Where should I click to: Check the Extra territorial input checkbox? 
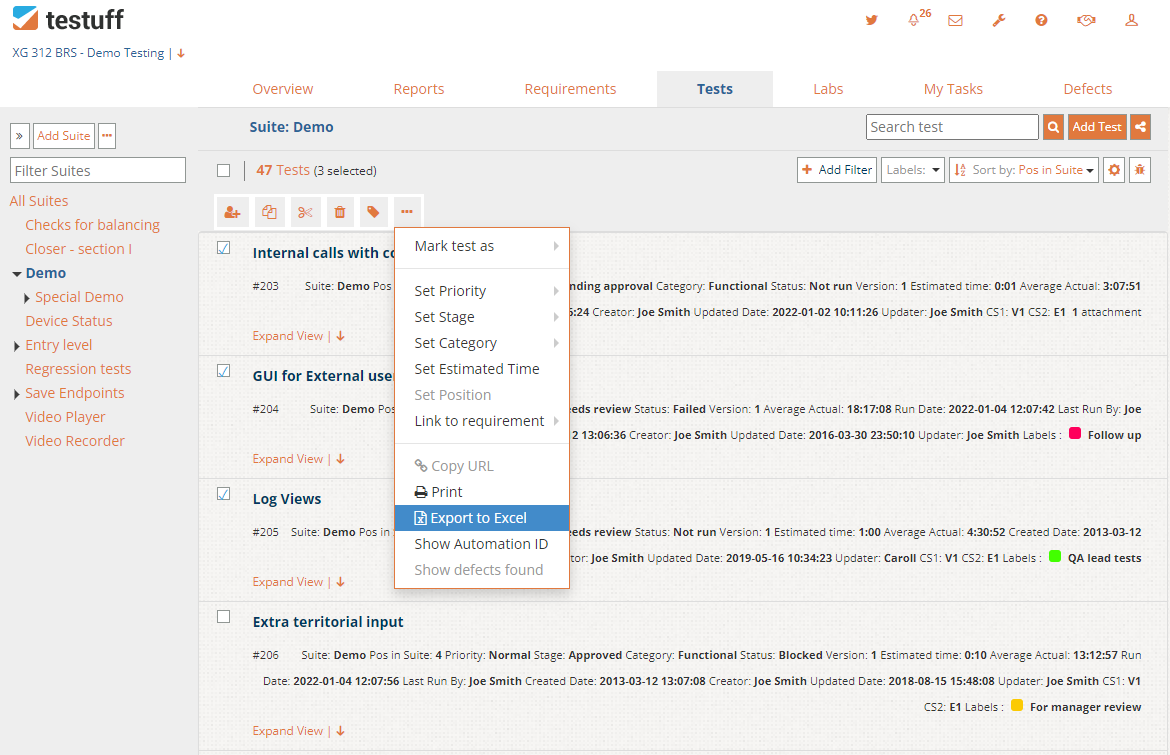[223, 617]
